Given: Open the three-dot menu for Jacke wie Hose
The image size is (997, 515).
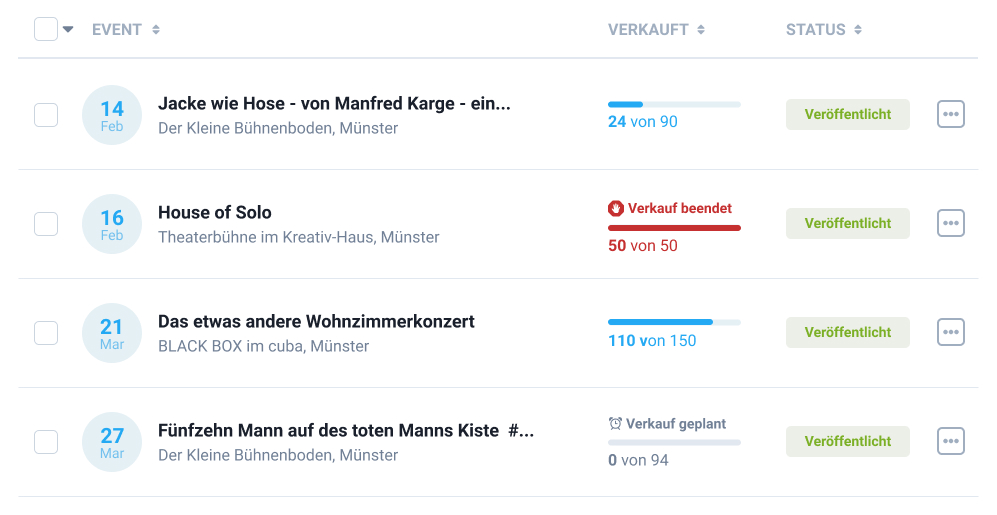Looking at the screenshot, I should point(950,114).
